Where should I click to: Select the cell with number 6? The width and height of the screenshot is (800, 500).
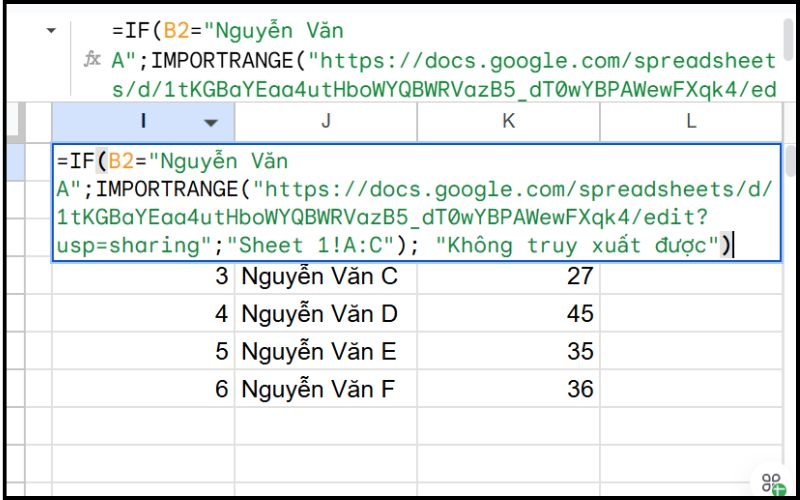(143, 389)
